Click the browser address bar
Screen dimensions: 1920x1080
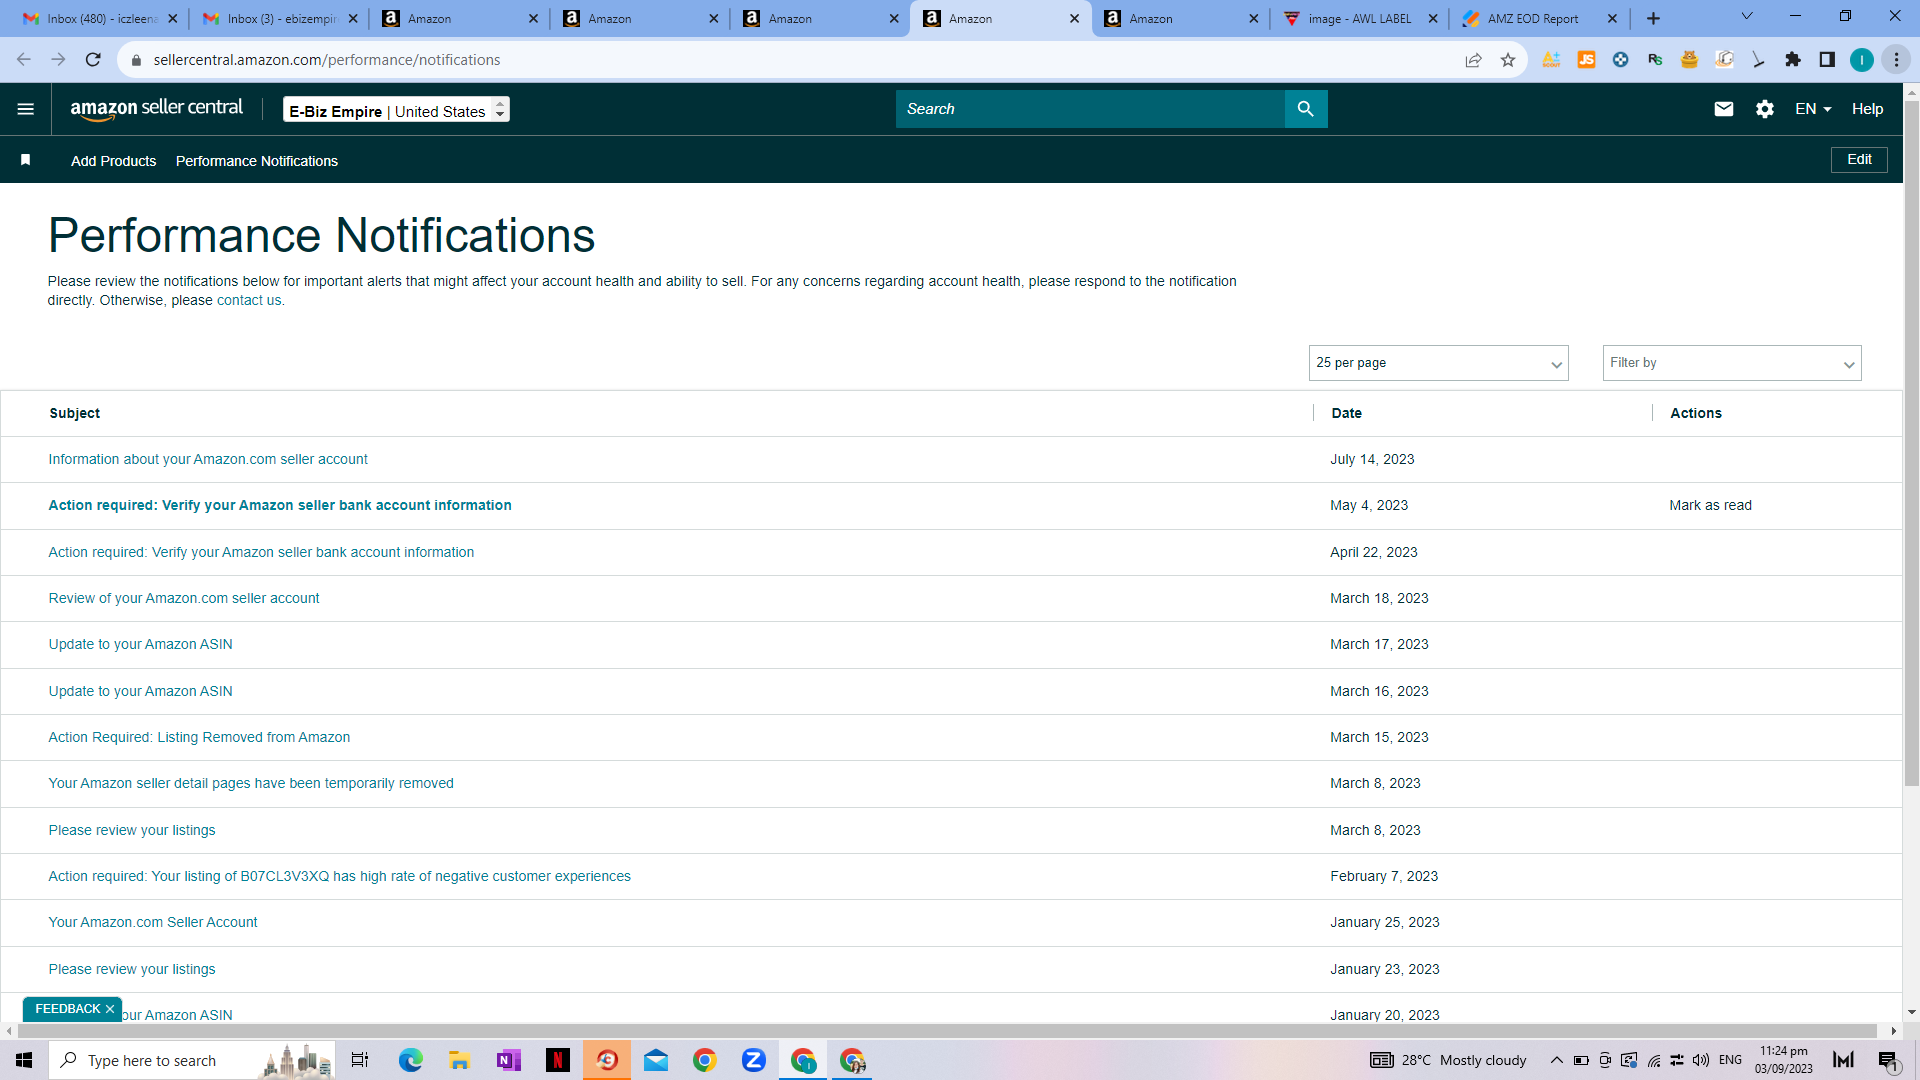tap(800, 60)
